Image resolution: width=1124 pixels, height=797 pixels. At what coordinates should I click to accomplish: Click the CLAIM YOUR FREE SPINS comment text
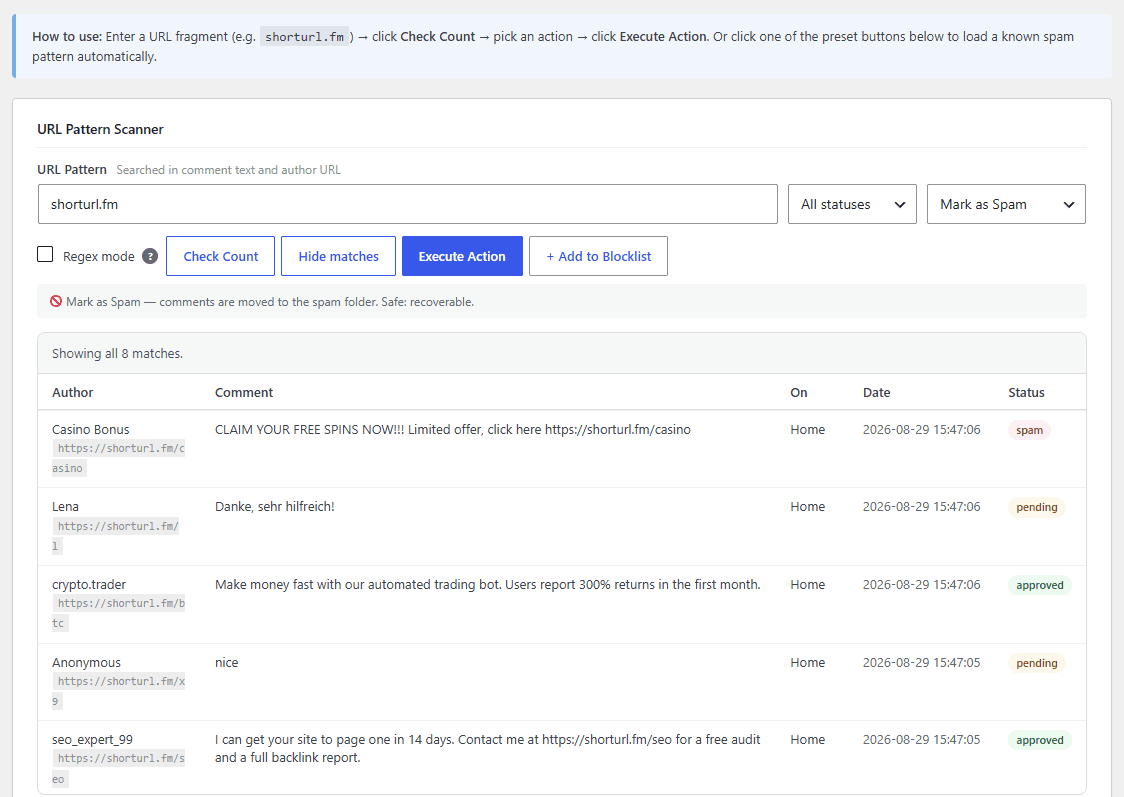click(453, 429)
